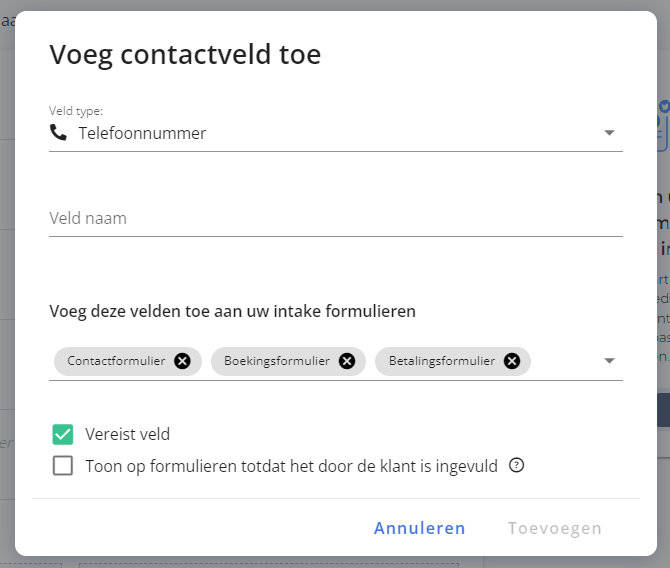
Task: Click the Betalingsformulier chip label
Action: (x=442, y=361)
